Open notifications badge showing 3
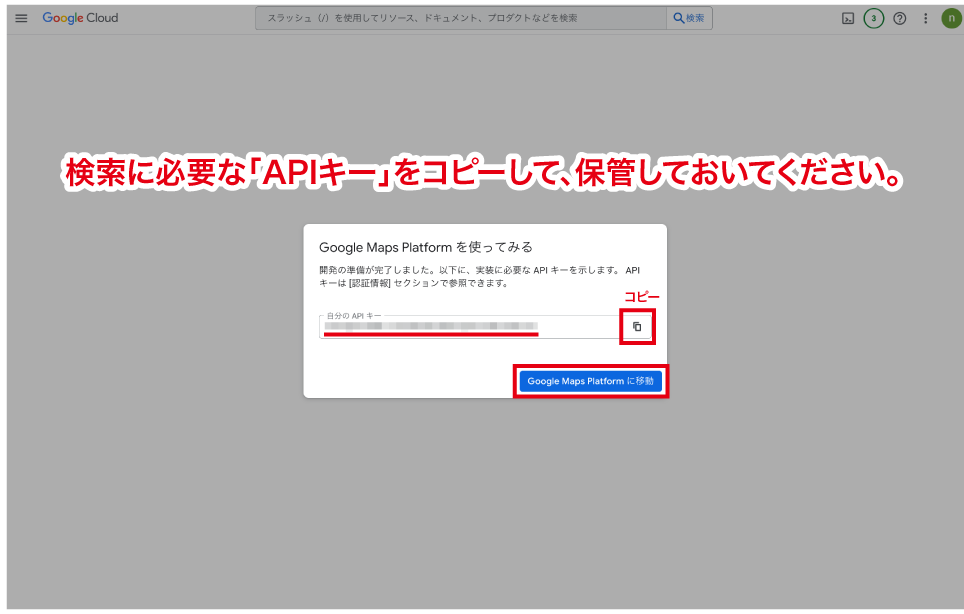This screenshot has width=964, height=614. 873,18
